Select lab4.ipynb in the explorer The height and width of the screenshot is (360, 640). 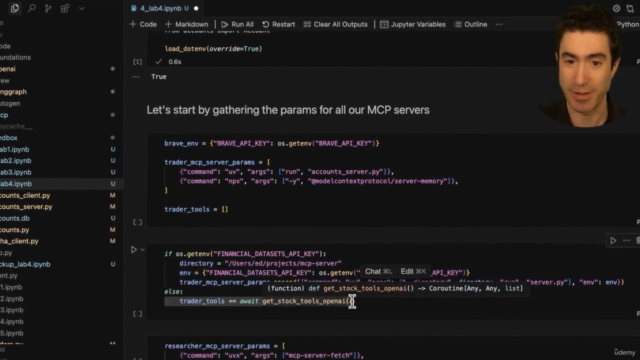[61, 184]
